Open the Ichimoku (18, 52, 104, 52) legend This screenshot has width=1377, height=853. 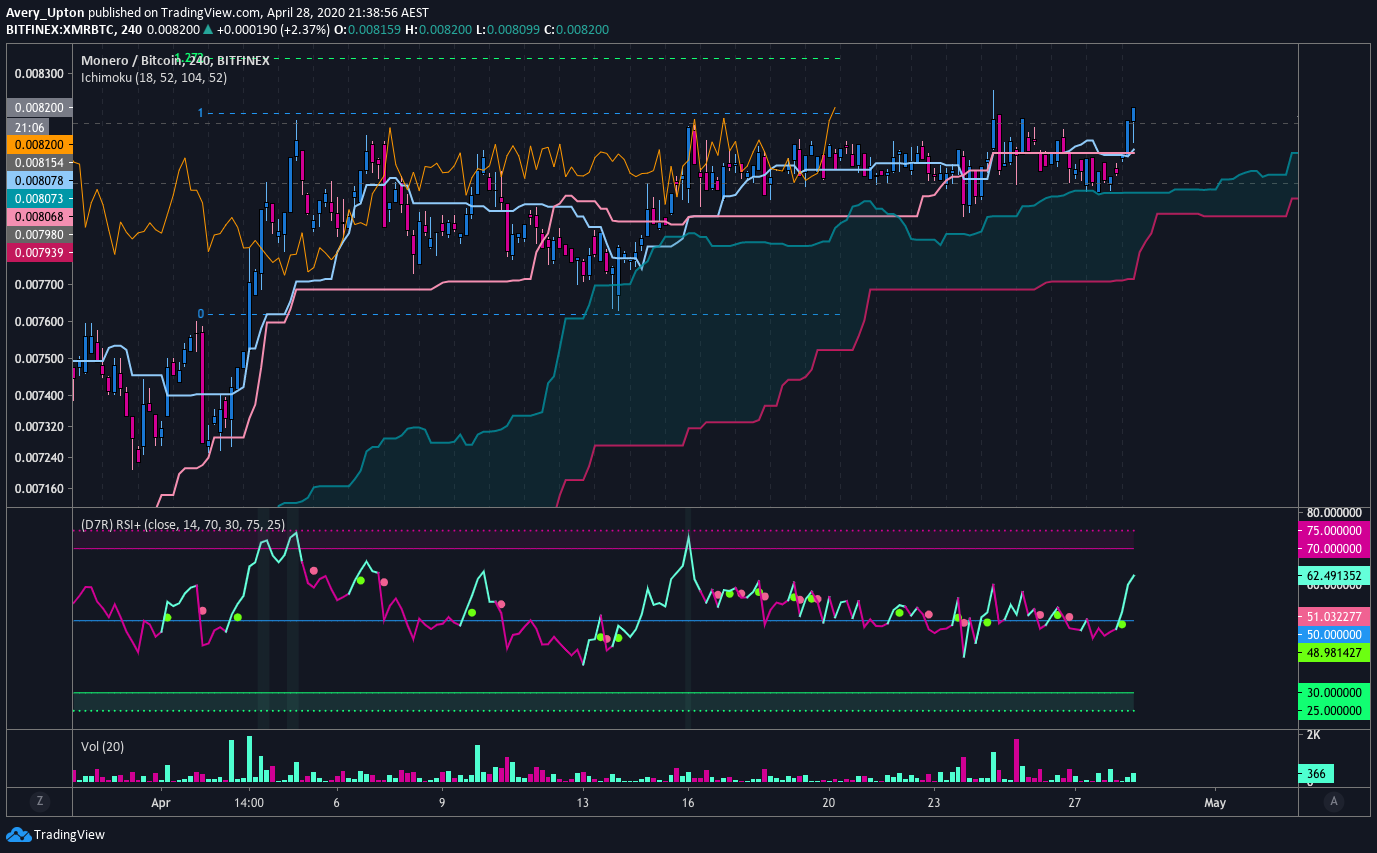click(154, 77)
